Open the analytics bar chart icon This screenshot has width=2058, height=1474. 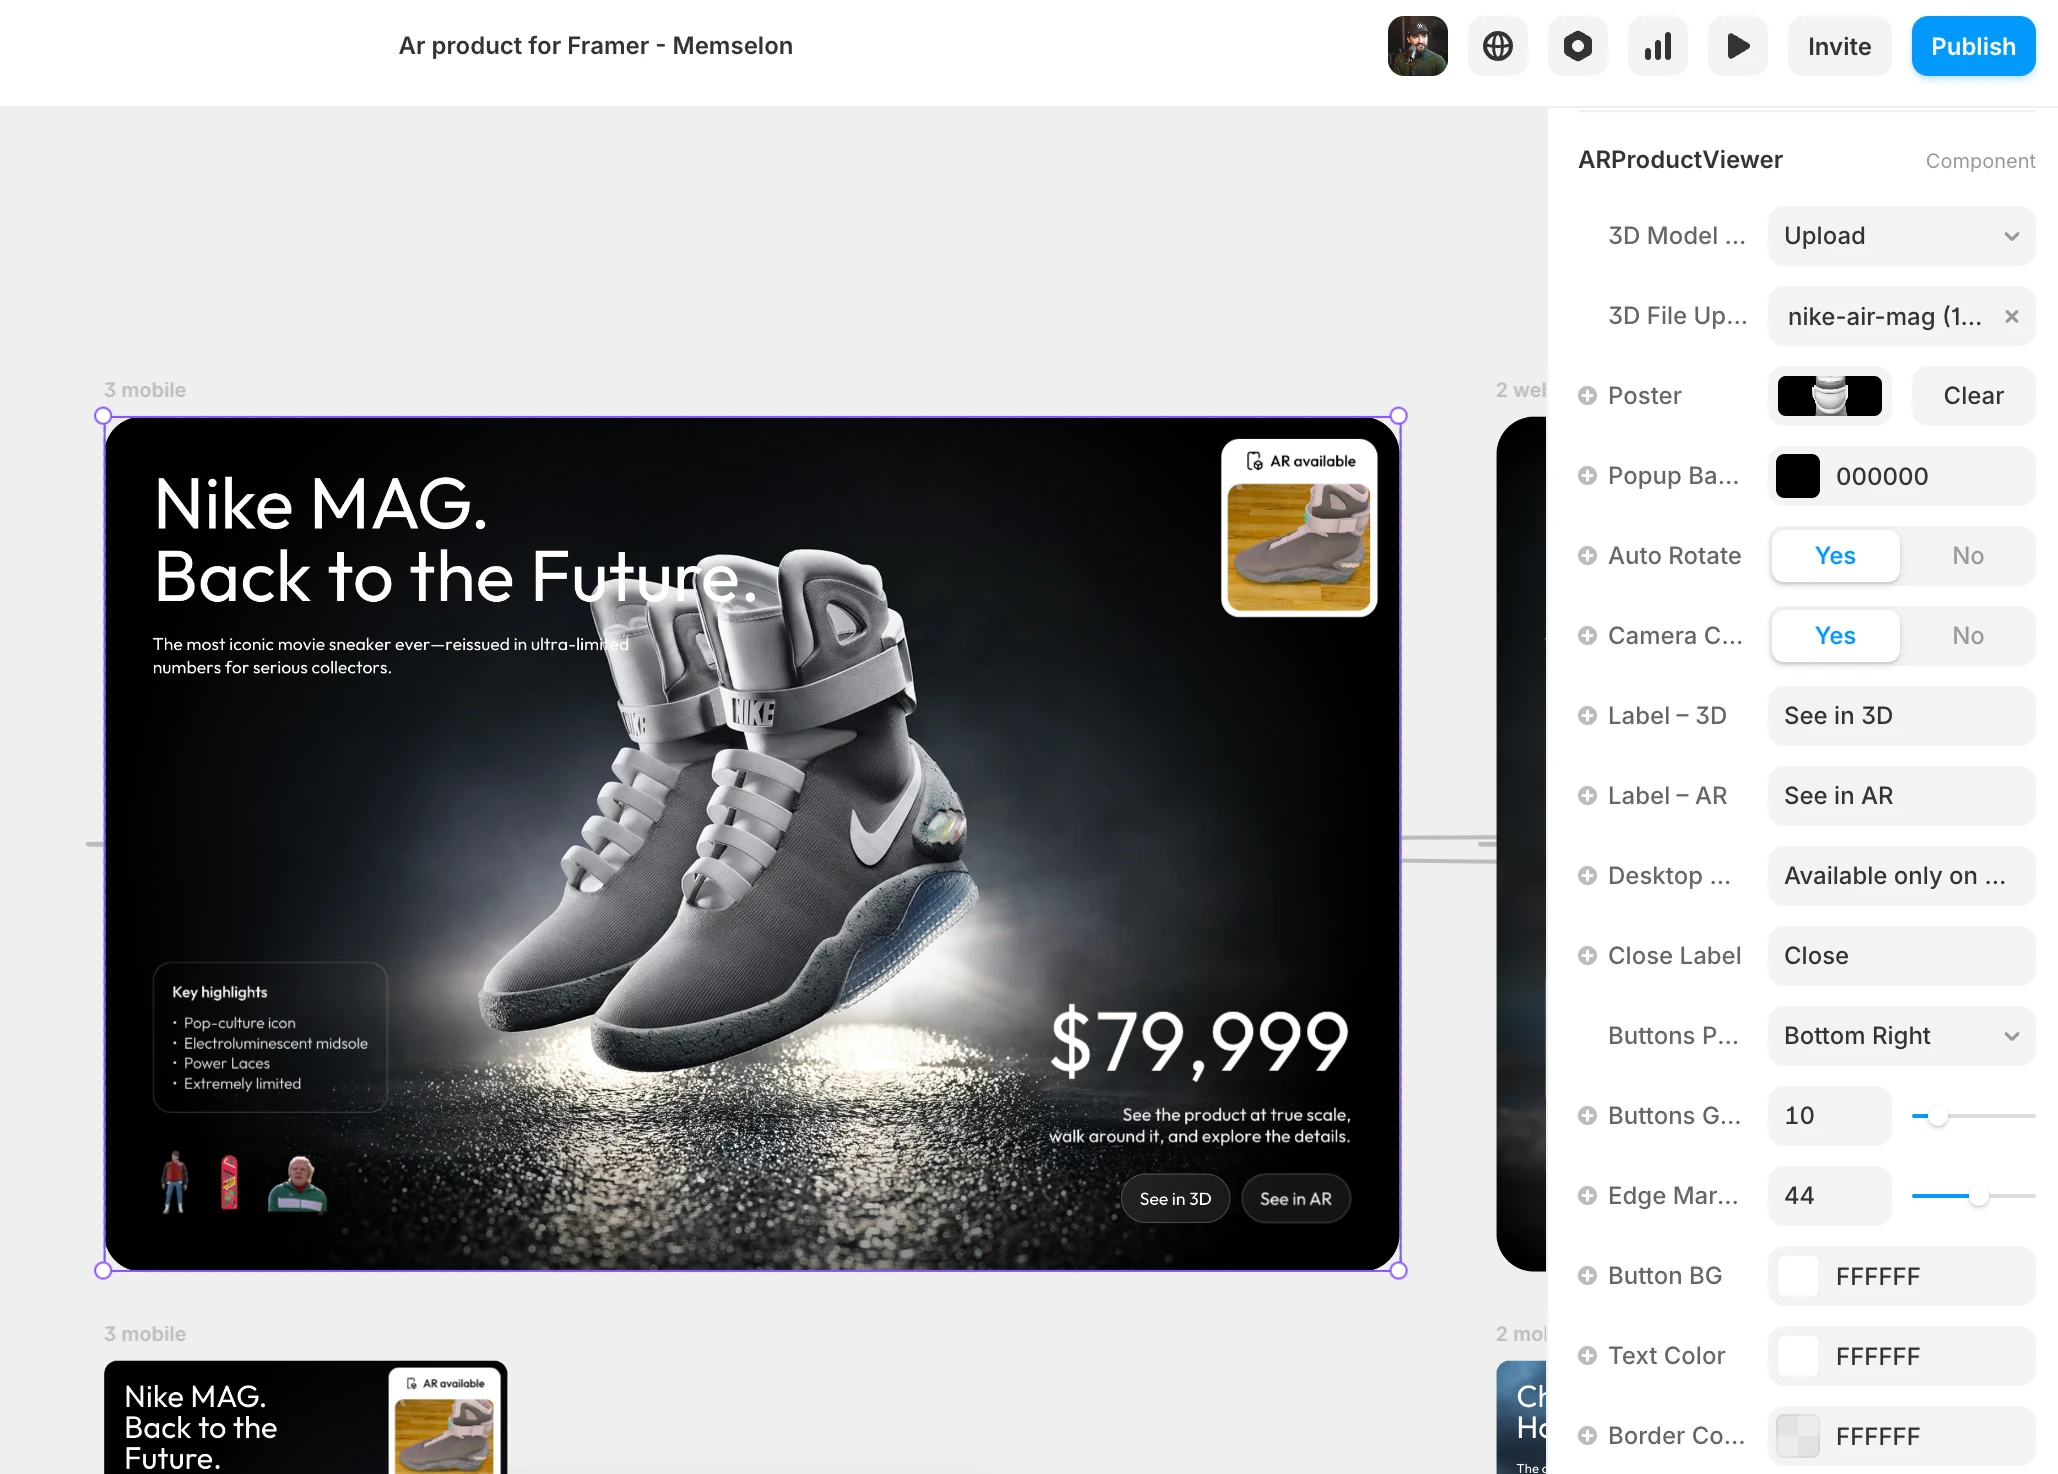point(1657,46)
